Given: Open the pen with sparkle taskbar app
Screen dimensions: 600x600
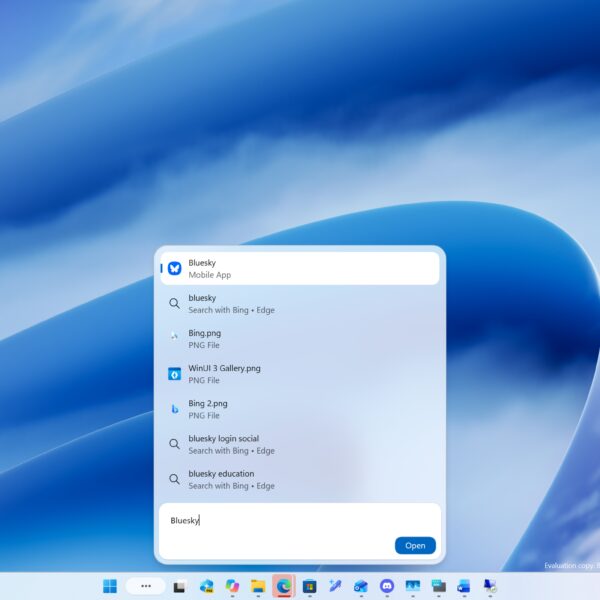Looking at the screenshot, I should 335,586.
